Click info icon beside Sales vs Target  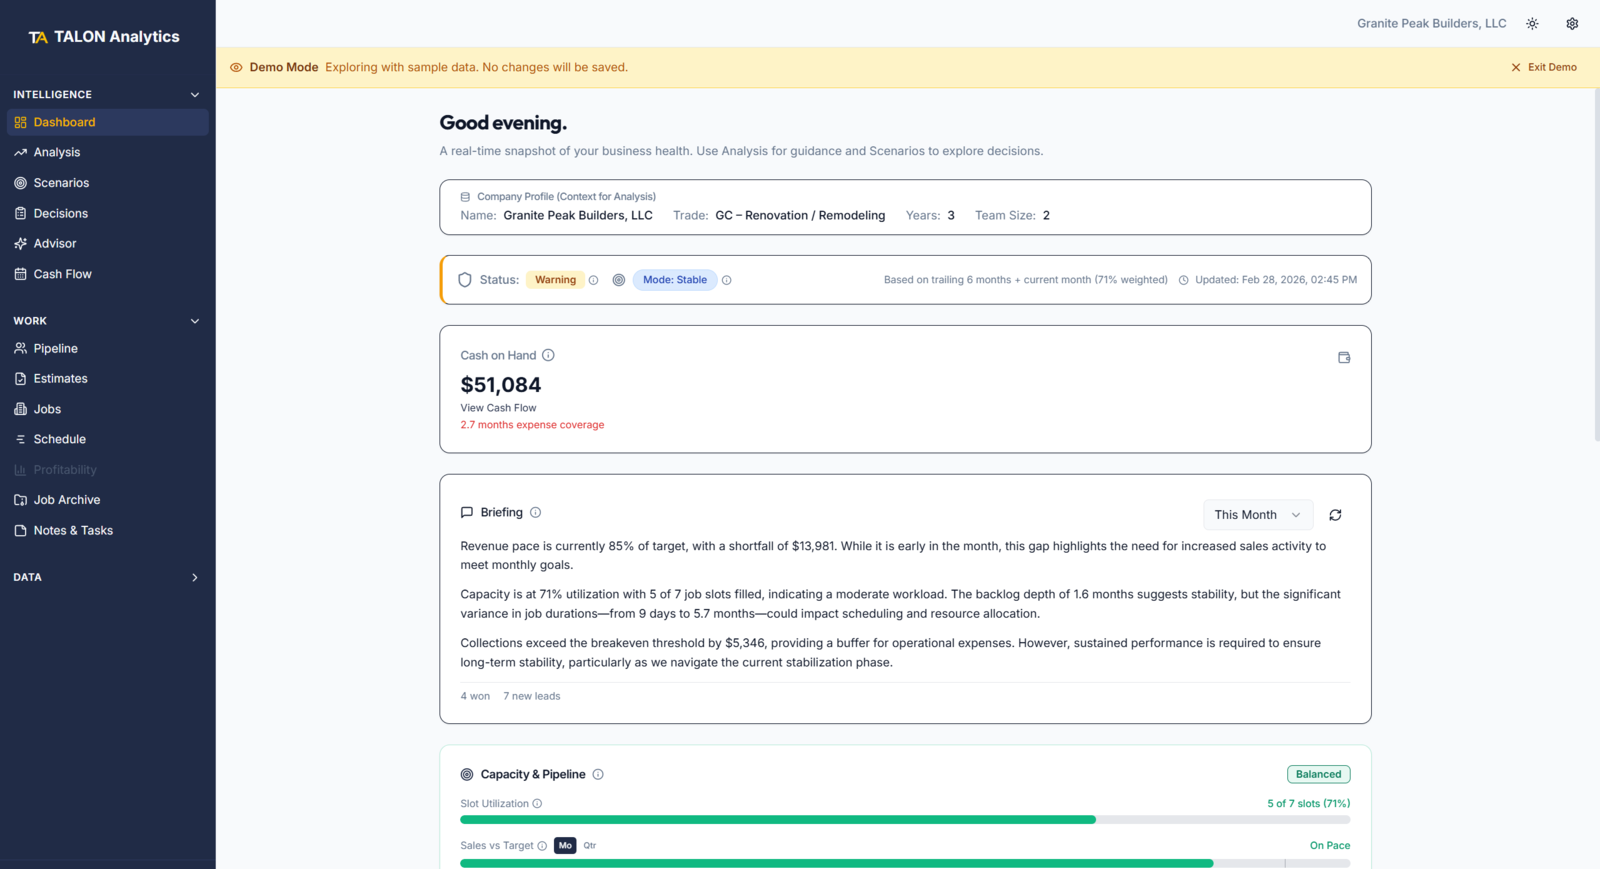pyautogui.click(x=542, y=846)
